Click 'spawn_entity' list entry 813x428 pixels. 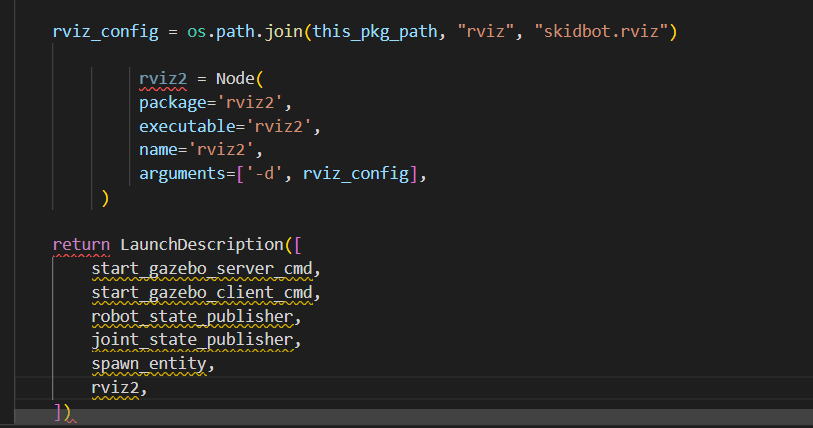[149, 364]
